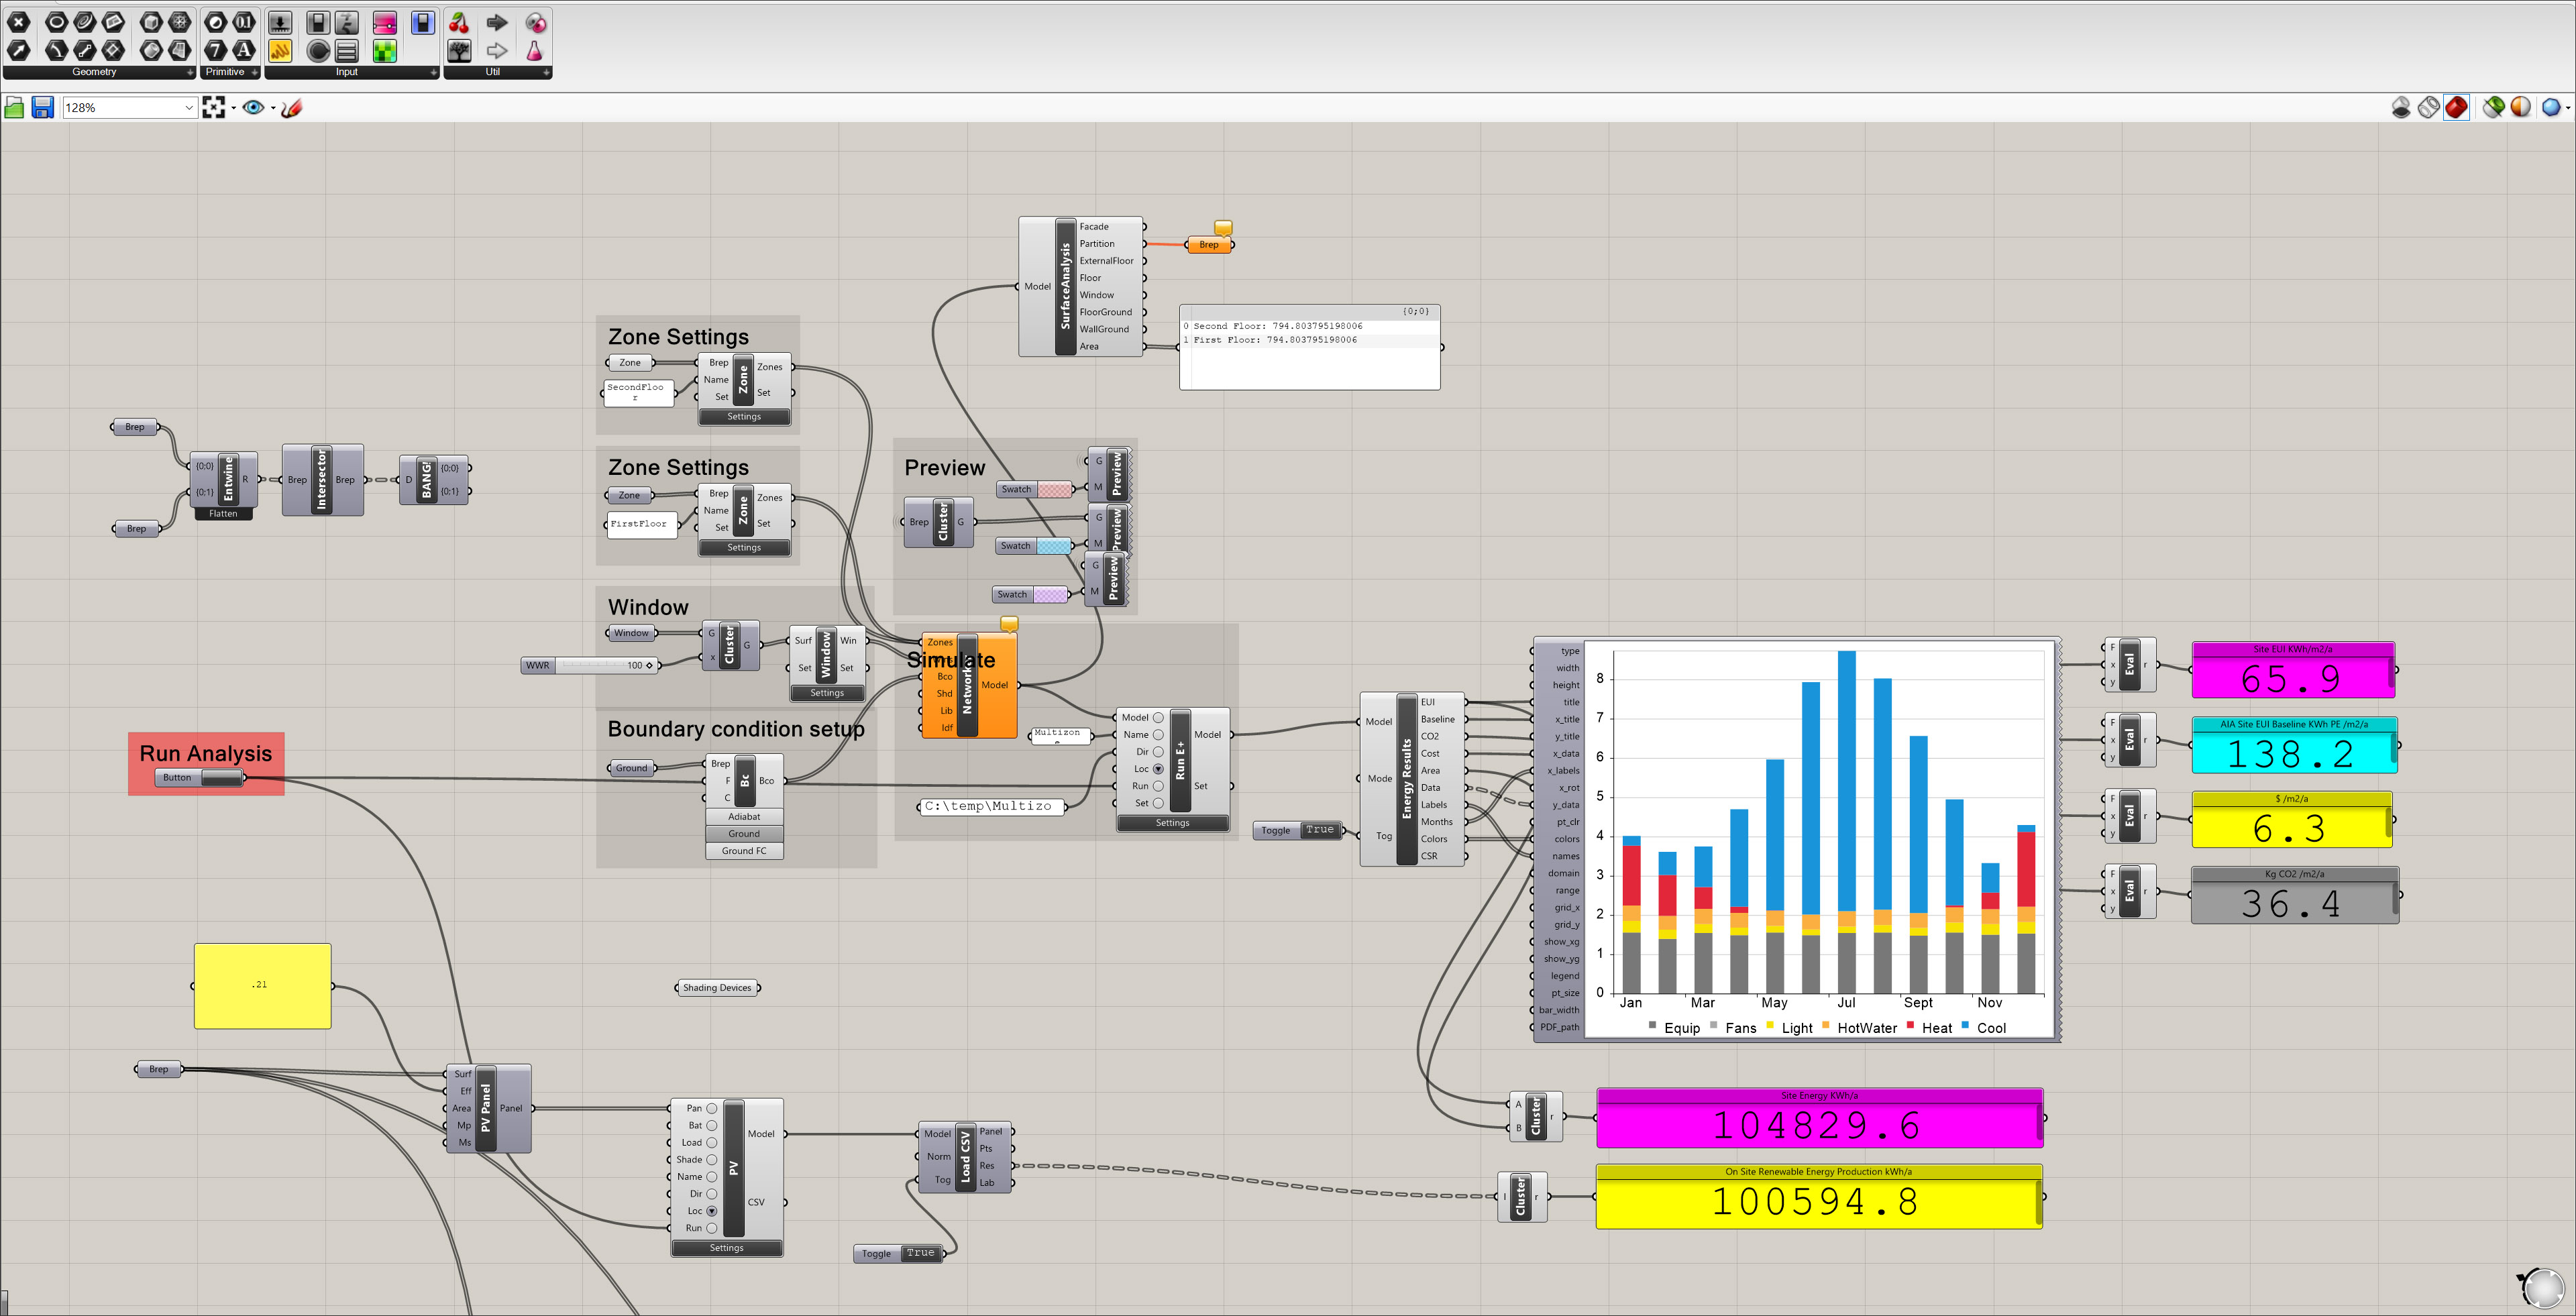Select the Run radio on Run E+

click(1158, 786)
